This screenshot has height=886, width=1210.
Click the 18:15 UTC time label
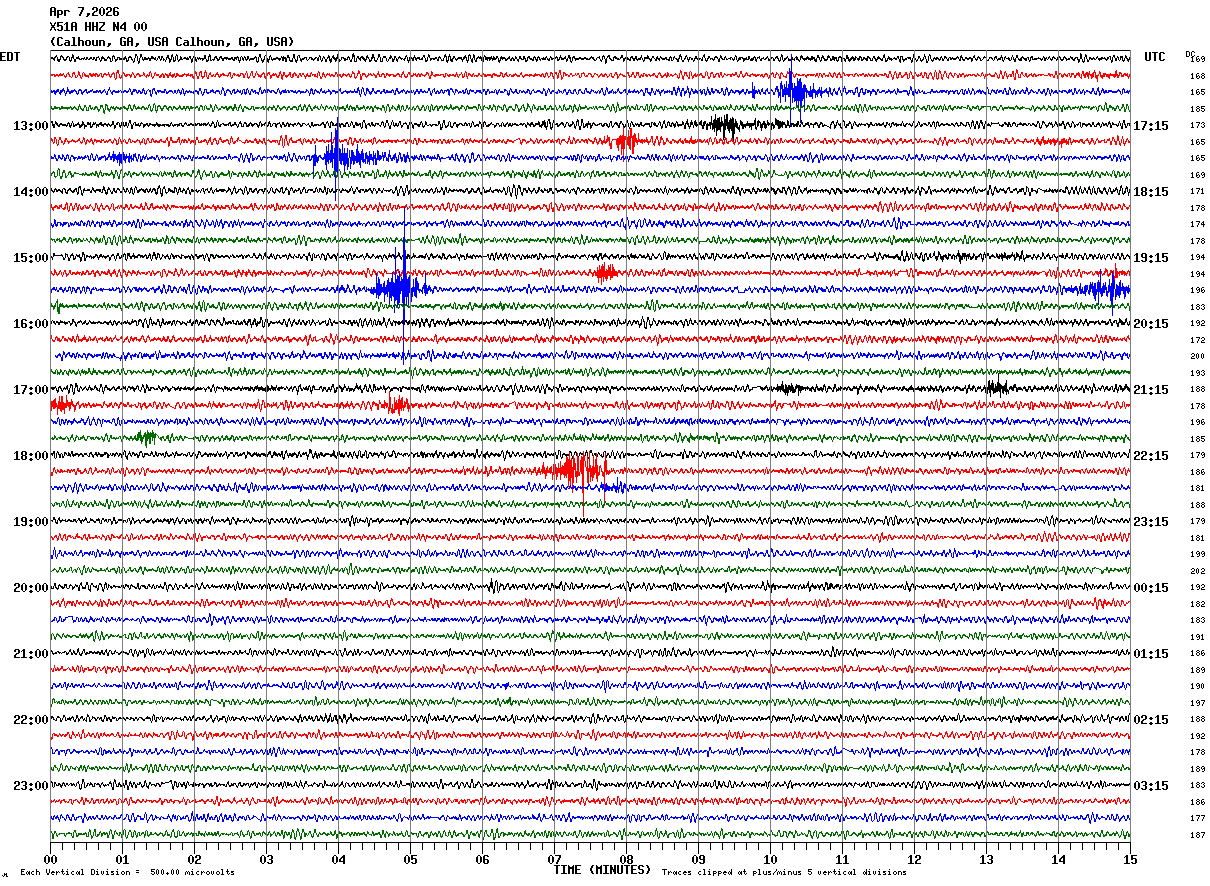1151,192
